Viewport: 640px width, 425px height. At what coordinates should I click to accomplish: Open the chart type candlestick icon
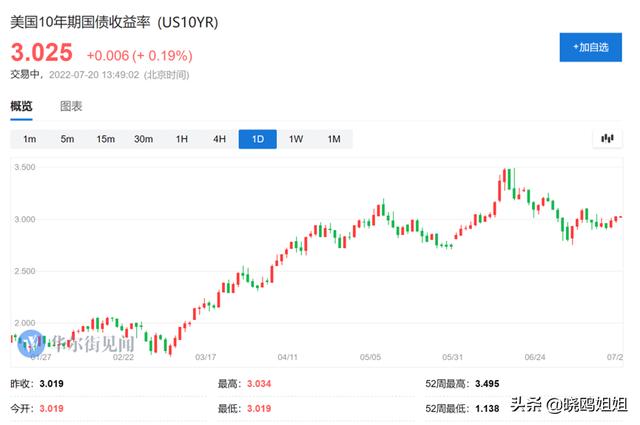click(607, 139)
